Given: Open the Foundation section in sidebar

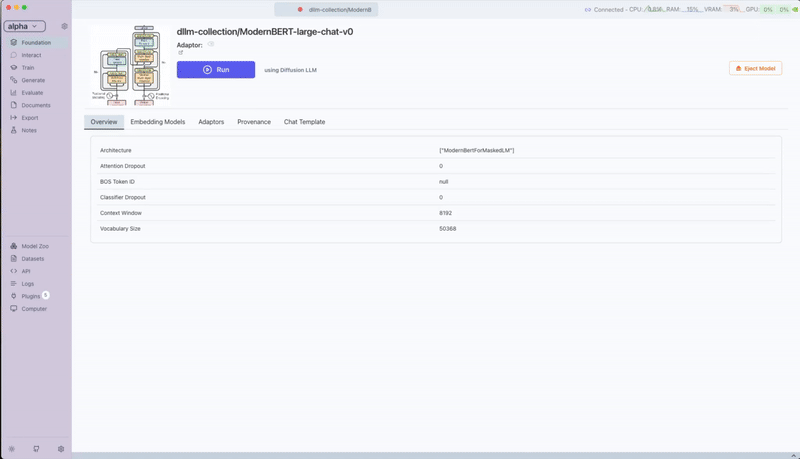Looking at the screenshot, I should click(35, 43).
